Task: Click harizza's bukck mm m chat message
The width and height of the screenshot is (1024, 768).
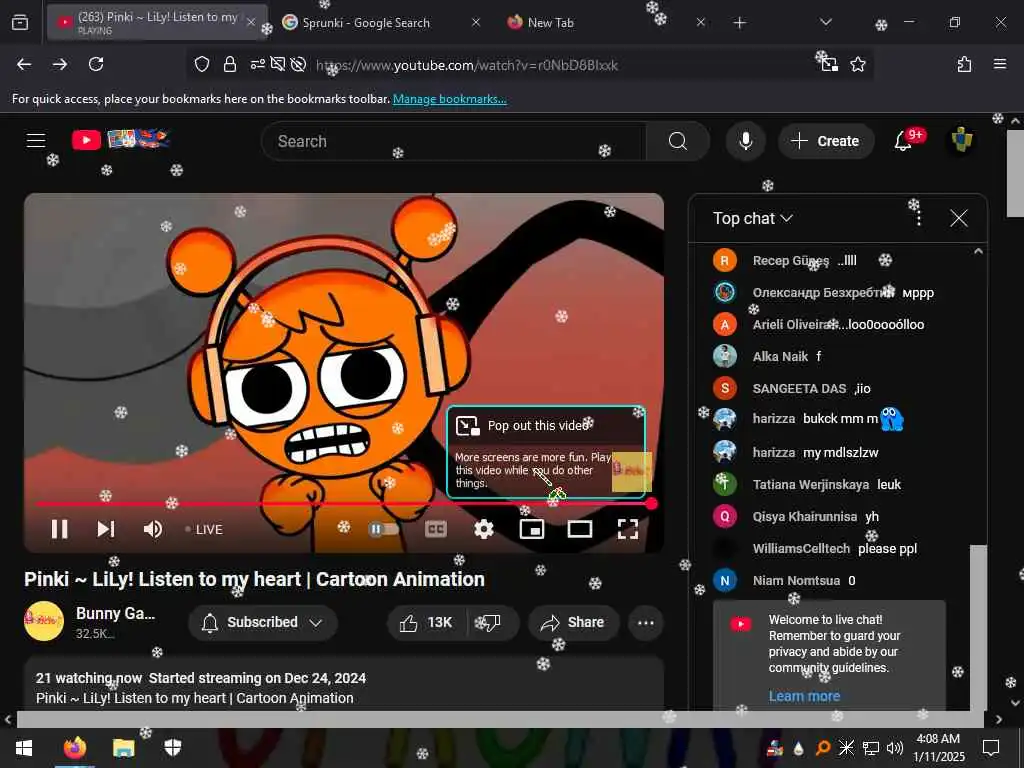Action: click(x=840, y=419)
